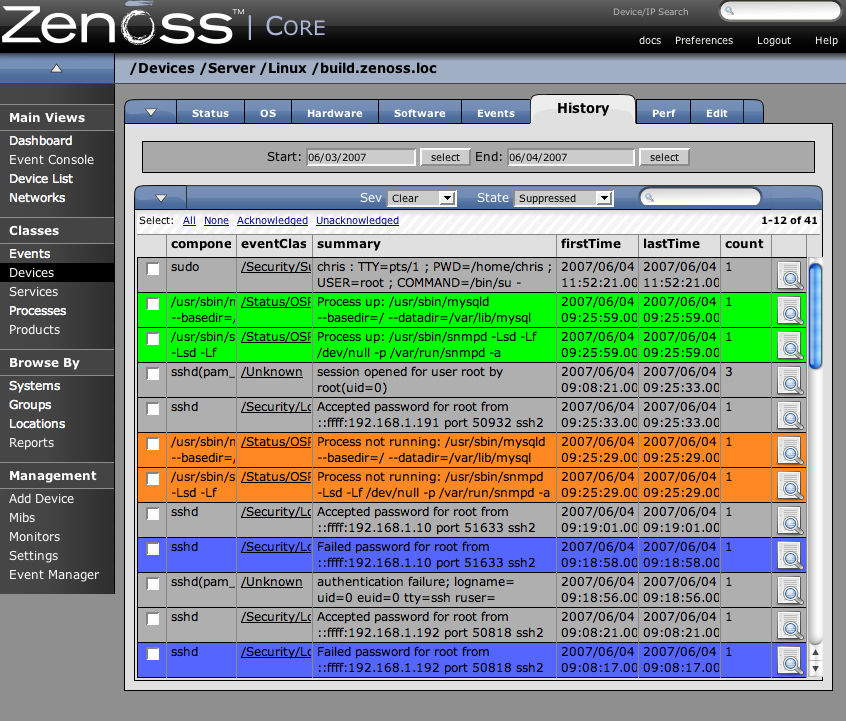The image size is (846, 721).
Task: Tick checkbox for 'authentication failure' event
Action: [153, 584]
